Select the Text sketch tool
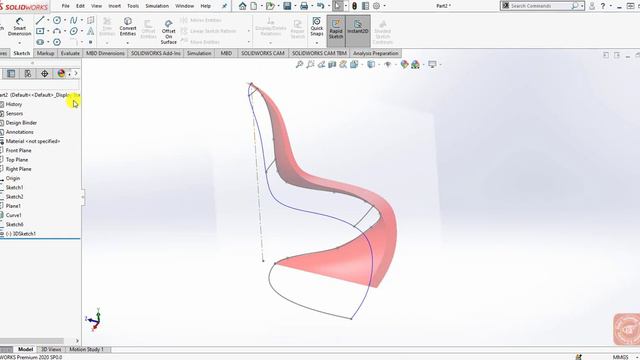 pyautogui.click(x=91, y=31)
